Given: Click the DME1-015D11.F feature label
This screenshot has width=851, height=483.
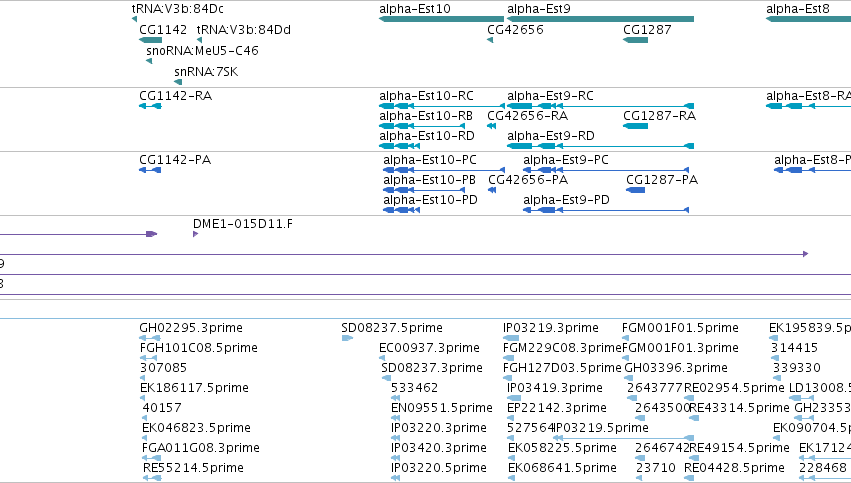Looking at the screenshot, I should click(x=243, y=224).
